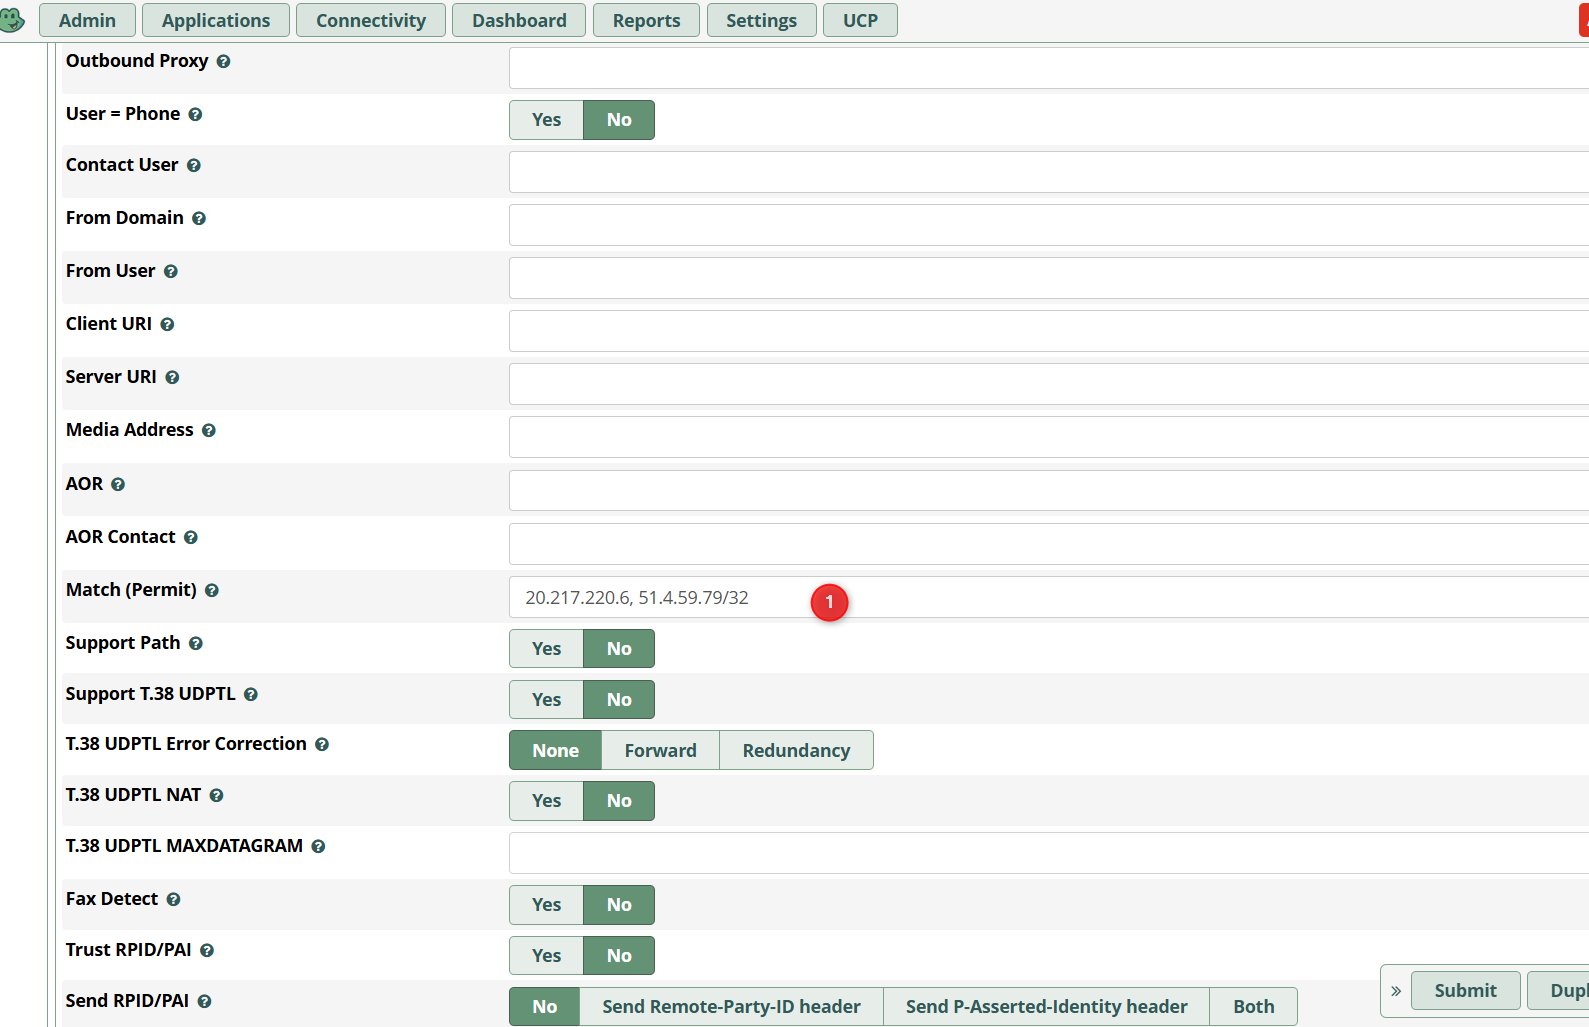Set Fax Detect to Yes
The width and height of the screenshot is (1589, 1027).
[546, 905]
